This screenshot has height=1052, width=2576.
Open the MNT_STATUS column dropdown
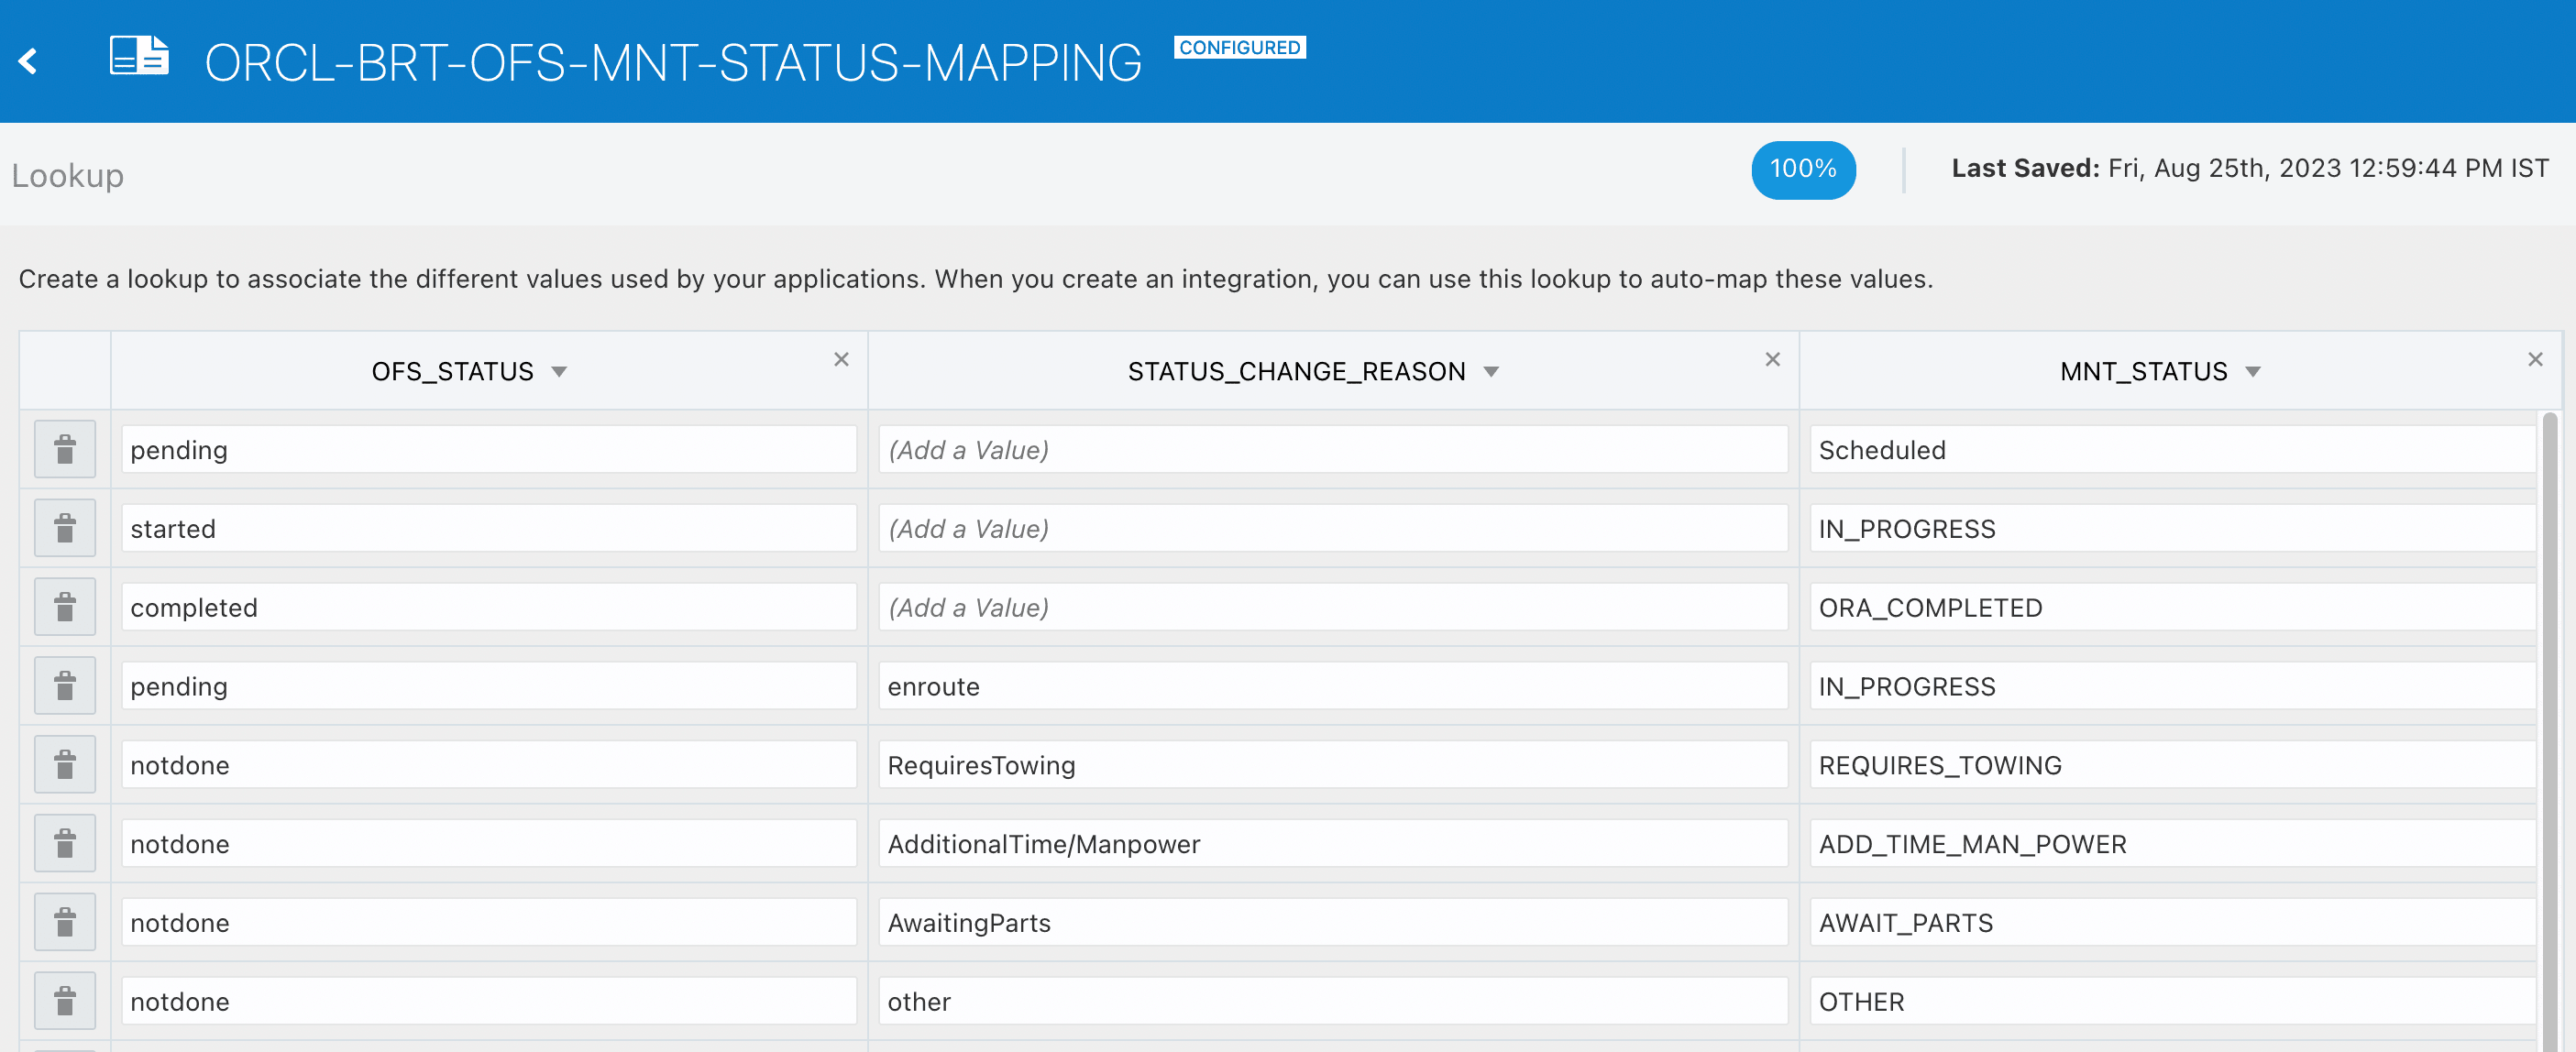point(2252,372)
